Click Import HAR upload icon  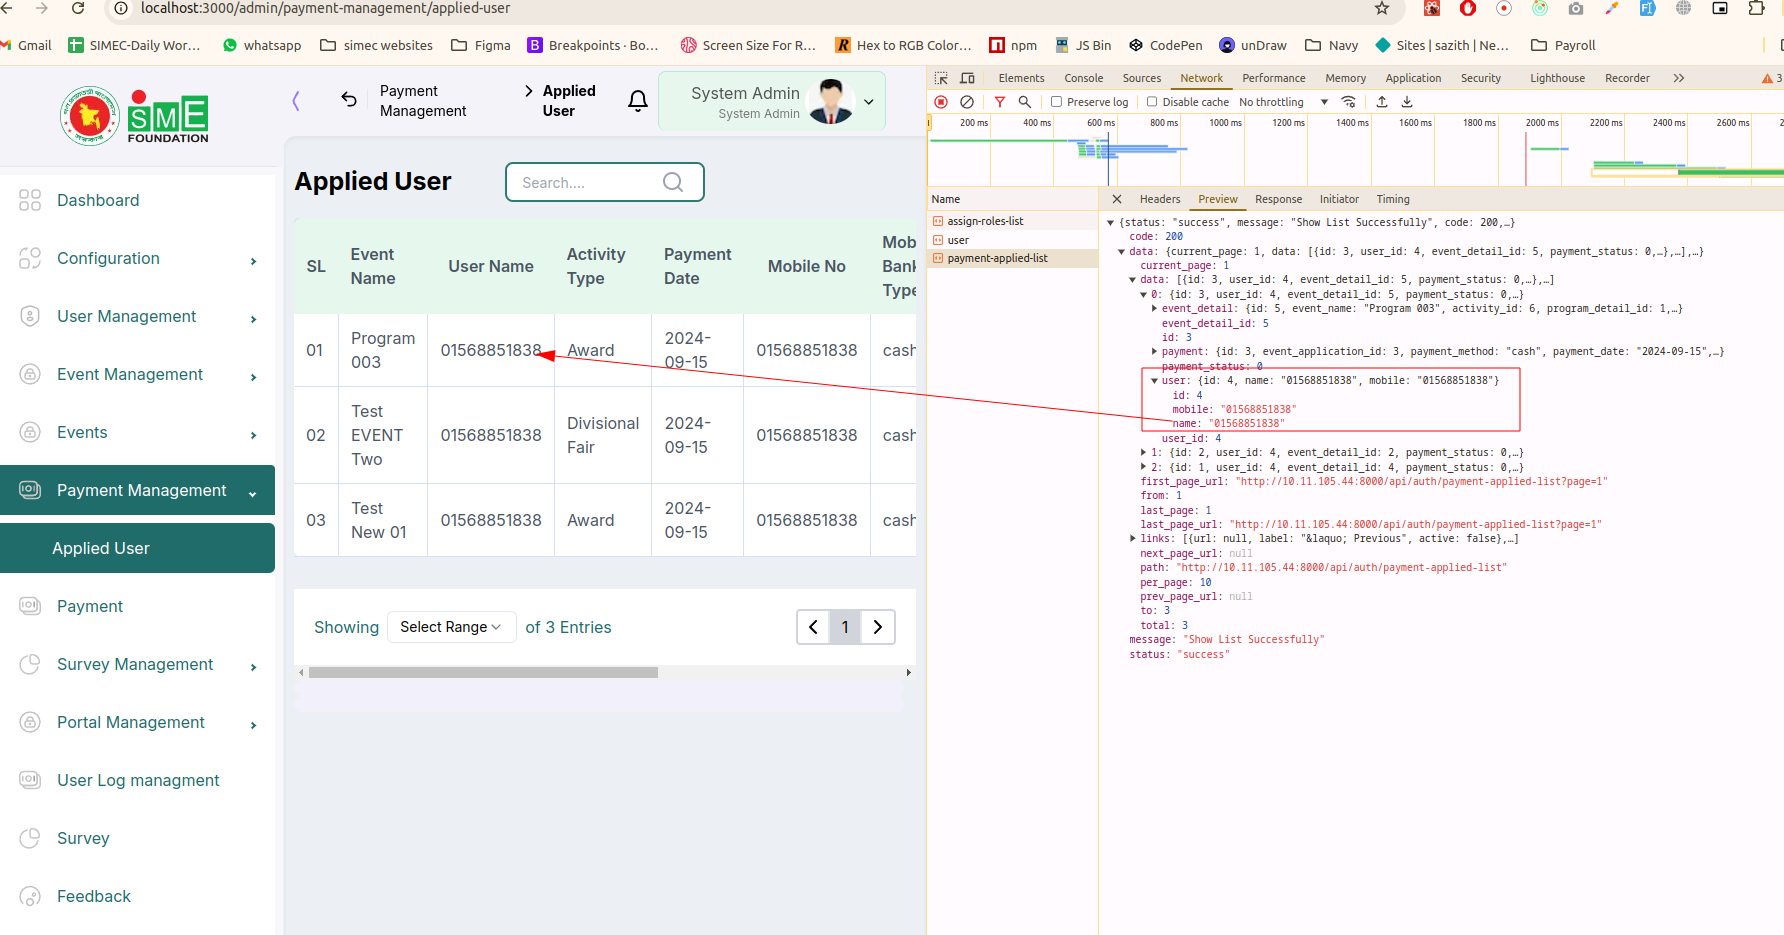click(1382, 102)
